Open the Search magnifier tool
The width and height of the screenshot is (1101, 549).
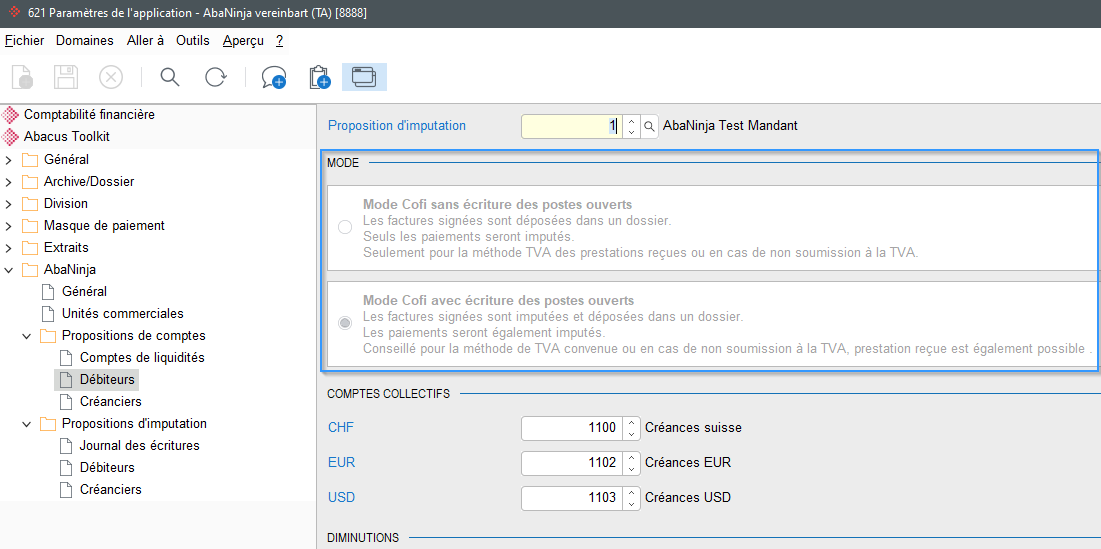(x=170, y=77)
